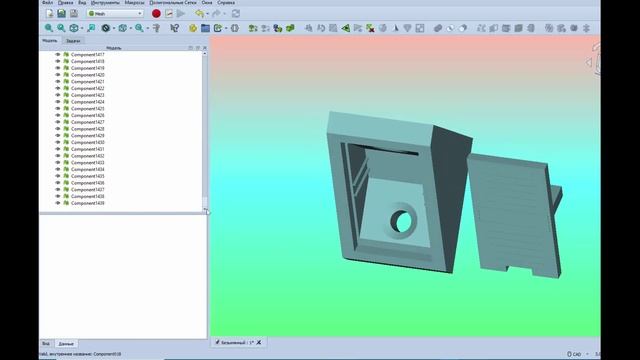Click the navigation cube left arrow
640x360 pixels.
(x=589, y=62)
